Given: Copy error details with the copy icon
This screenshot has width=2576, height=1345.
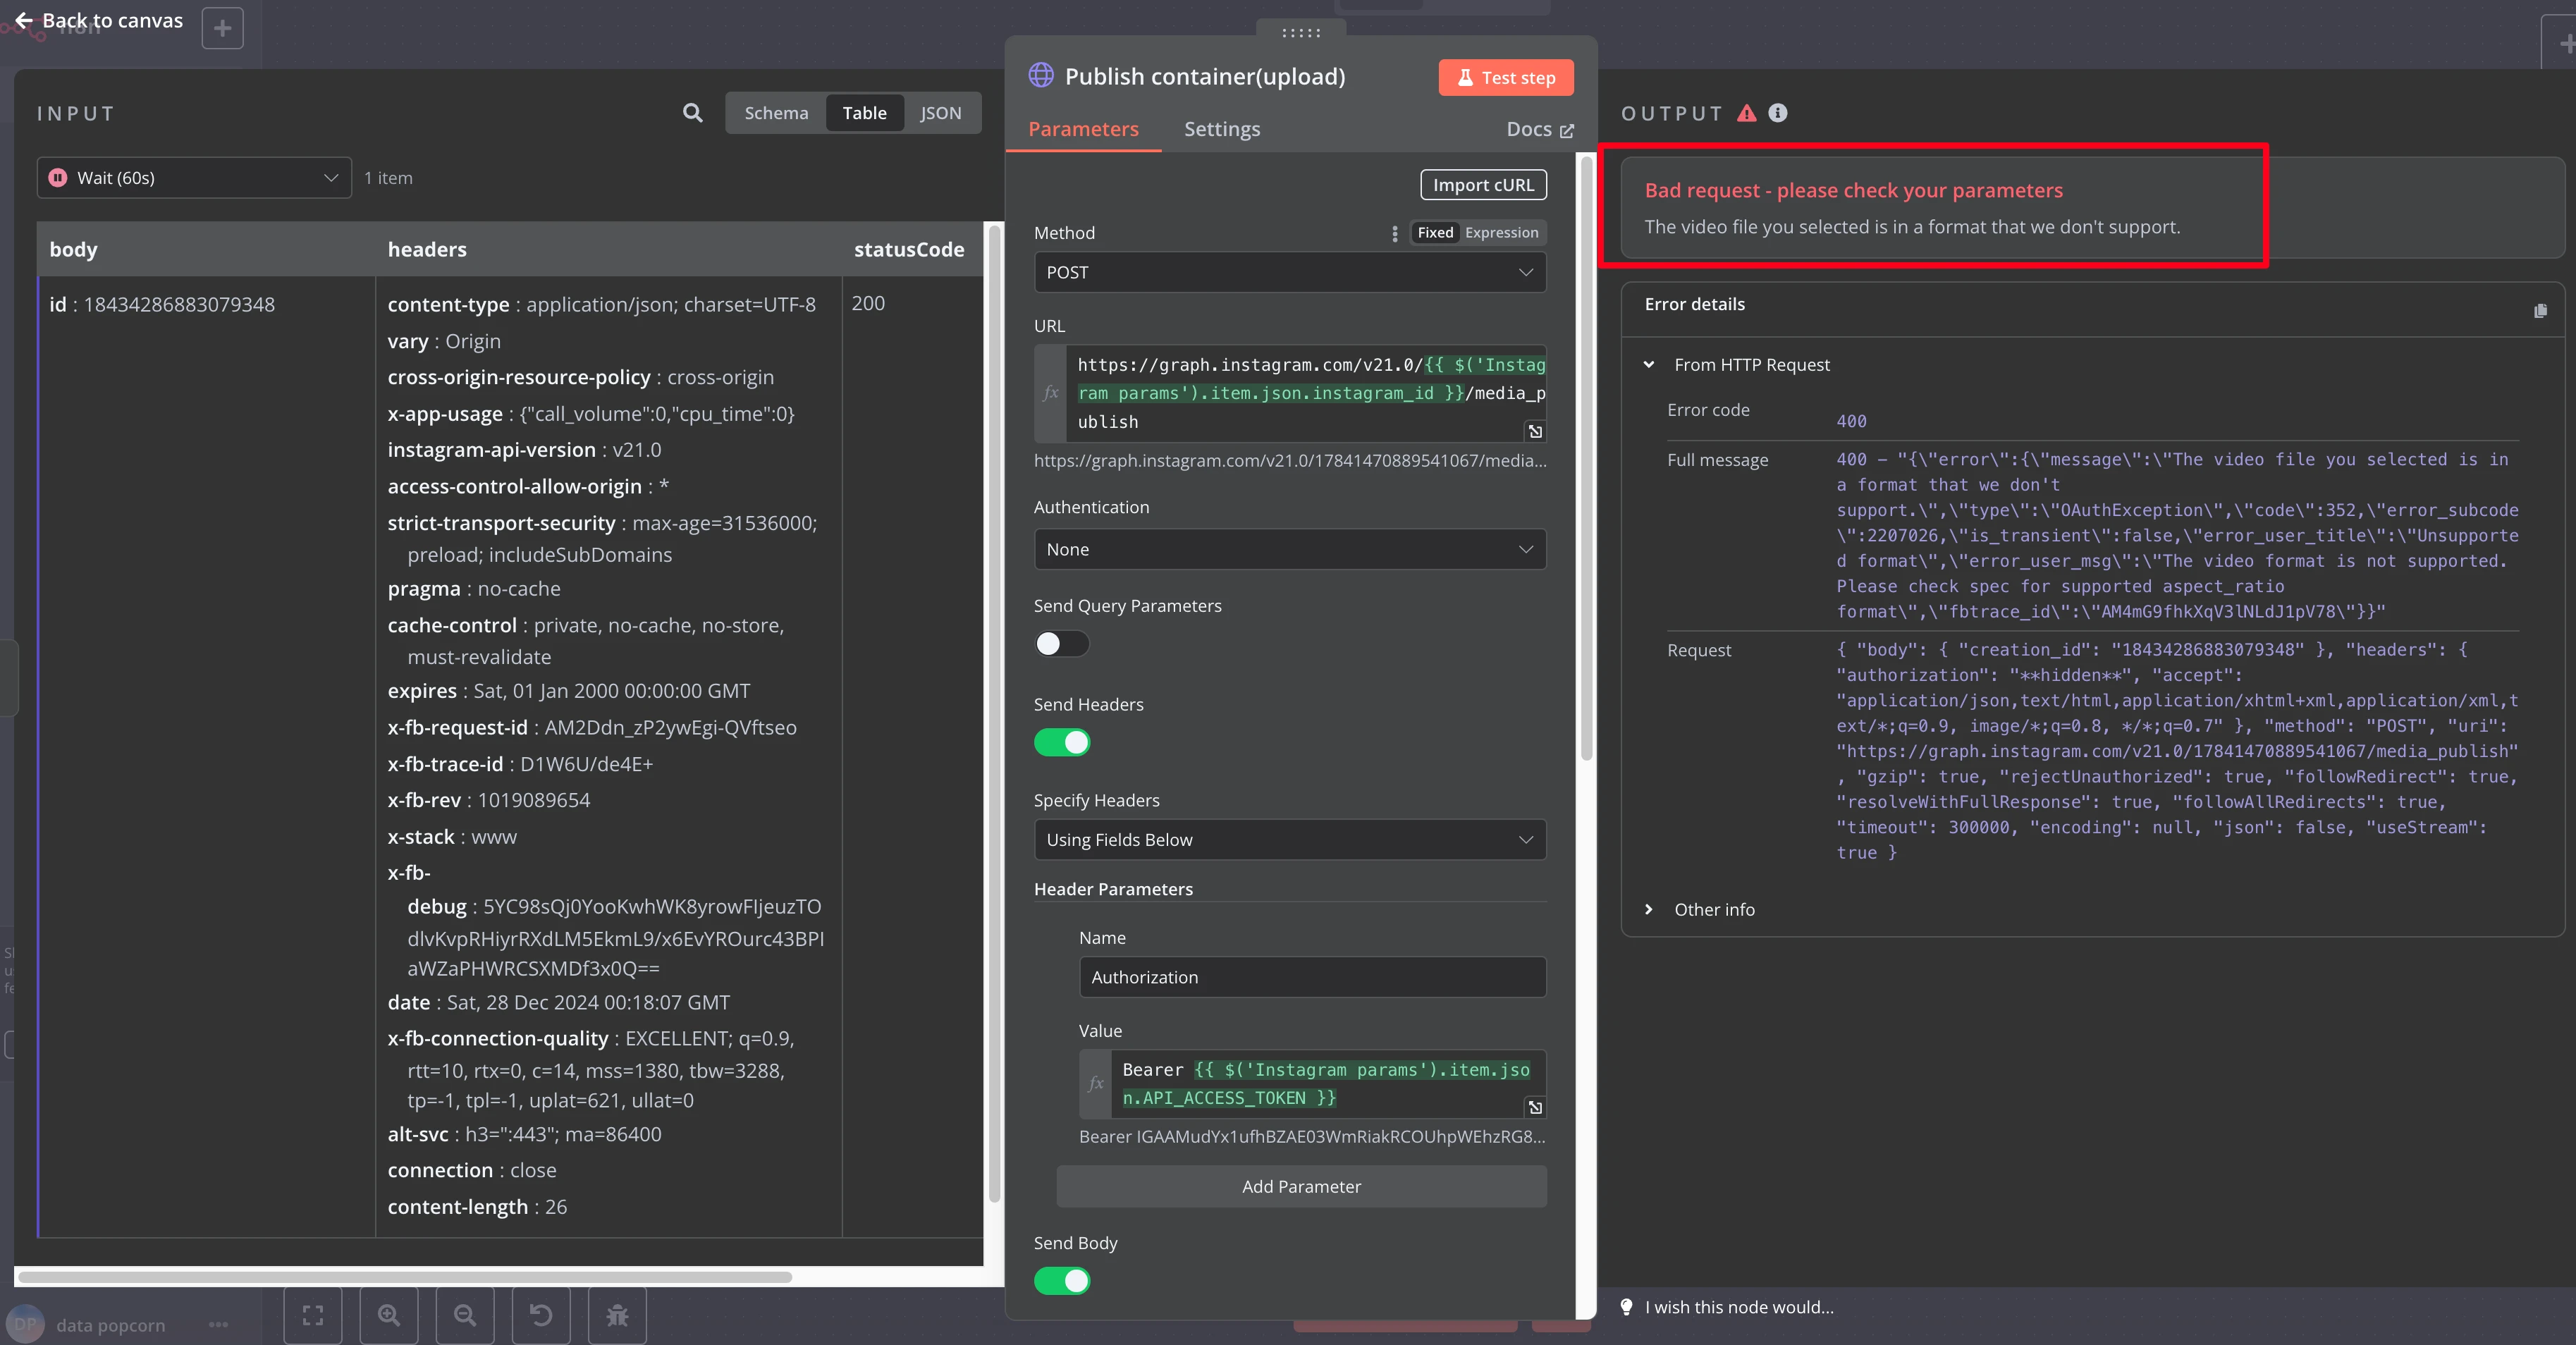Looking at the screenshot, I should [x=2540, y=311].
